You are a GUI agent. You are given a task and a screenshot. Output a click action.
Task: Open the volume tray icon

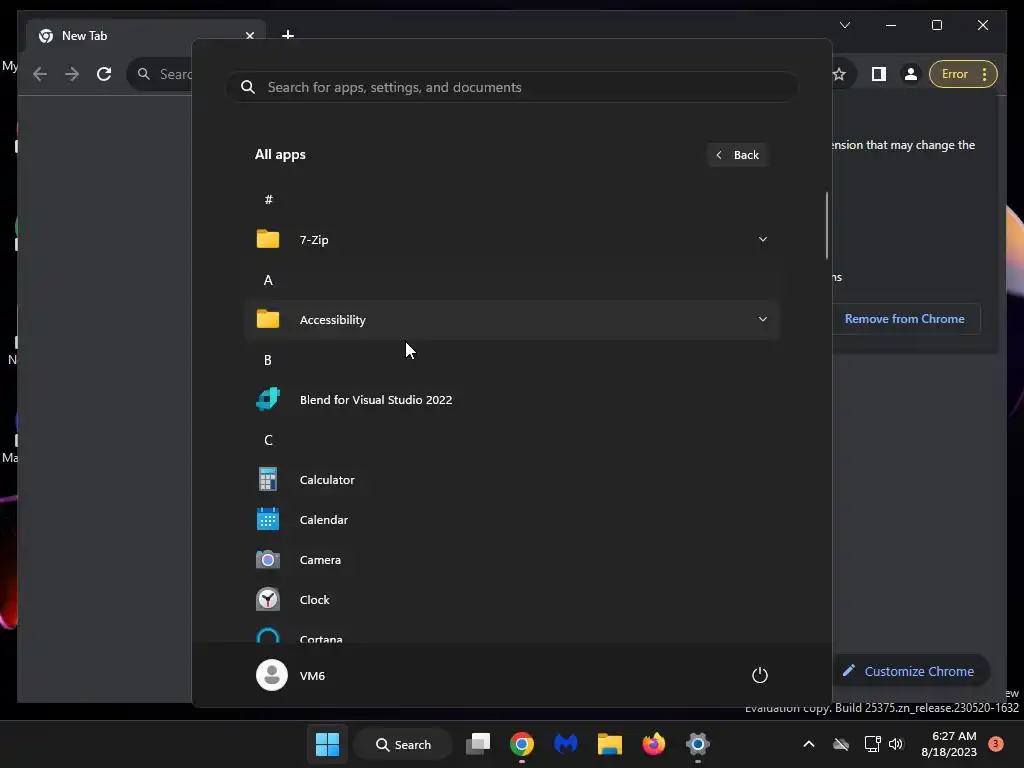pyautogui.click(x=896, y=744)
